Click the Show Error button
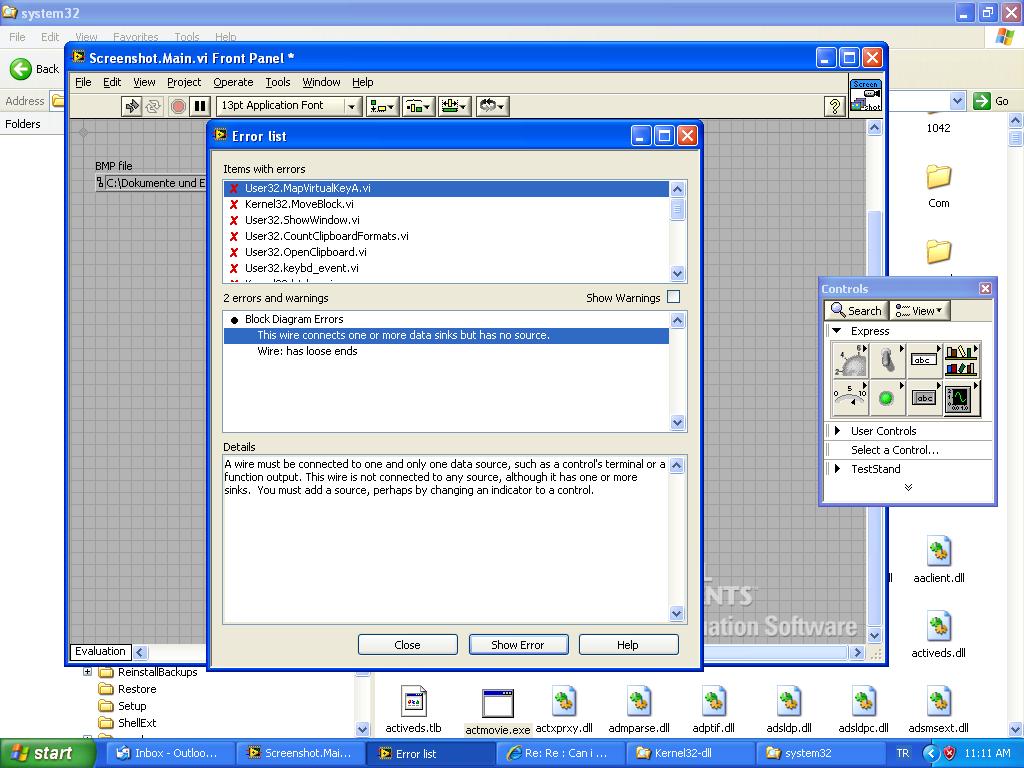 pyautogui.click(x=518, y=644)
